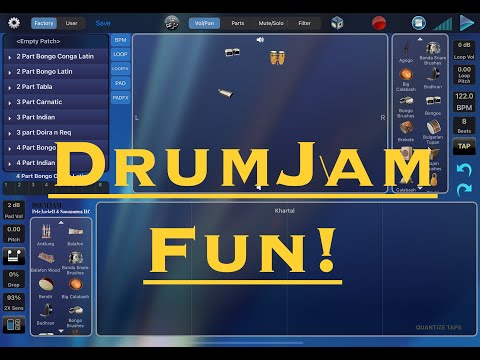Choose Big Calabash in the loop instrument list

point(406,79)
